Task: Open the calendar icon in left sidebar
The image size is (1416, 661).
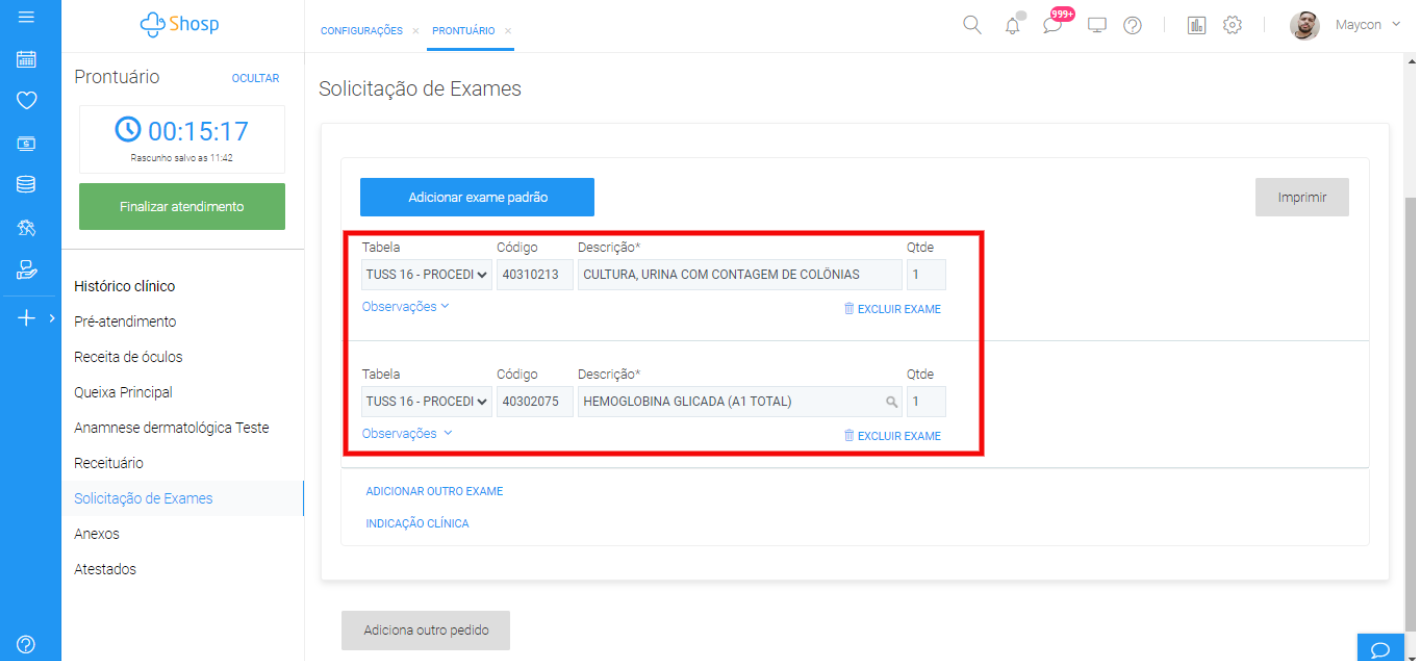Action: tap(27, 59)
